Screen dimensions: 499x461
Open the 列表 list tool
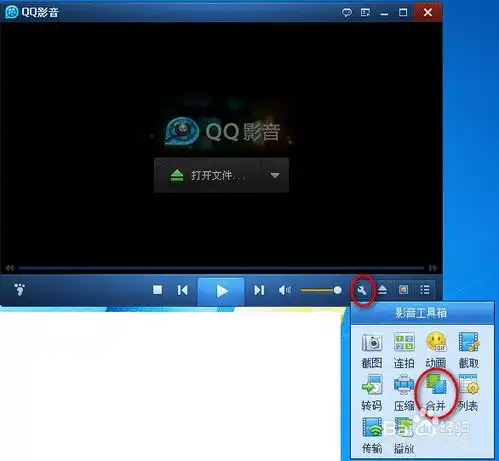(468, 393)
